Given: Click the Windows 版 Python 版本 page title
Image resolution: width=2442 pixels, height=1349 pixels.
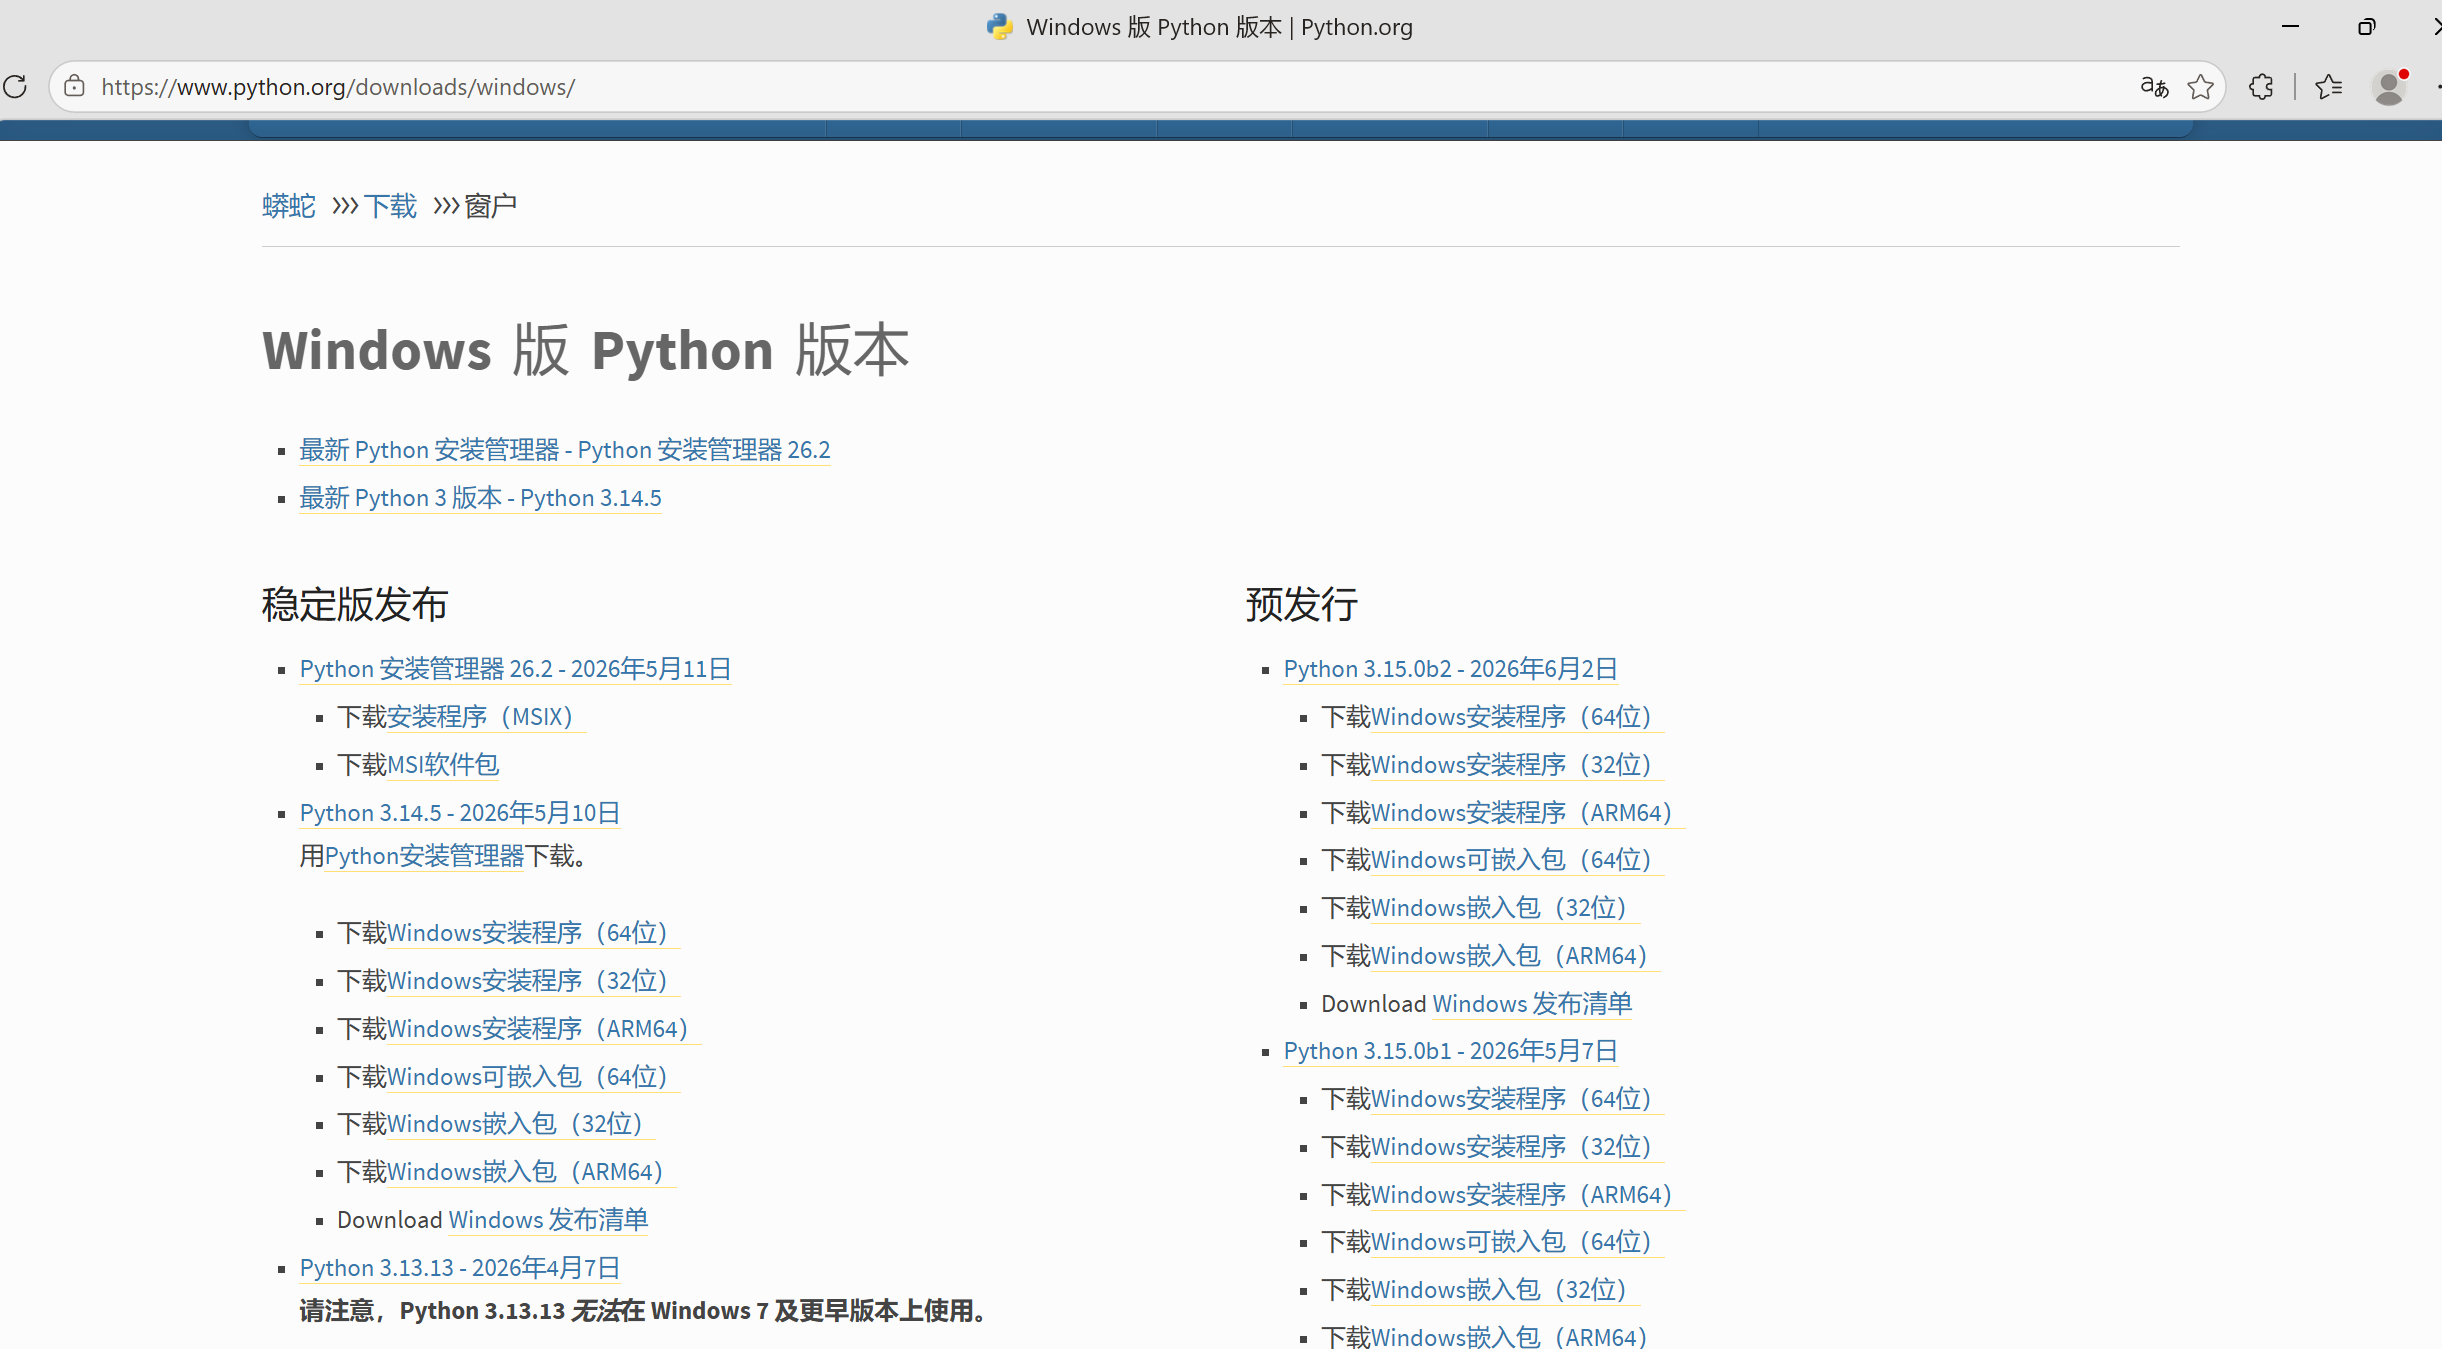Looking at the screenshot, I should [586, 351].
